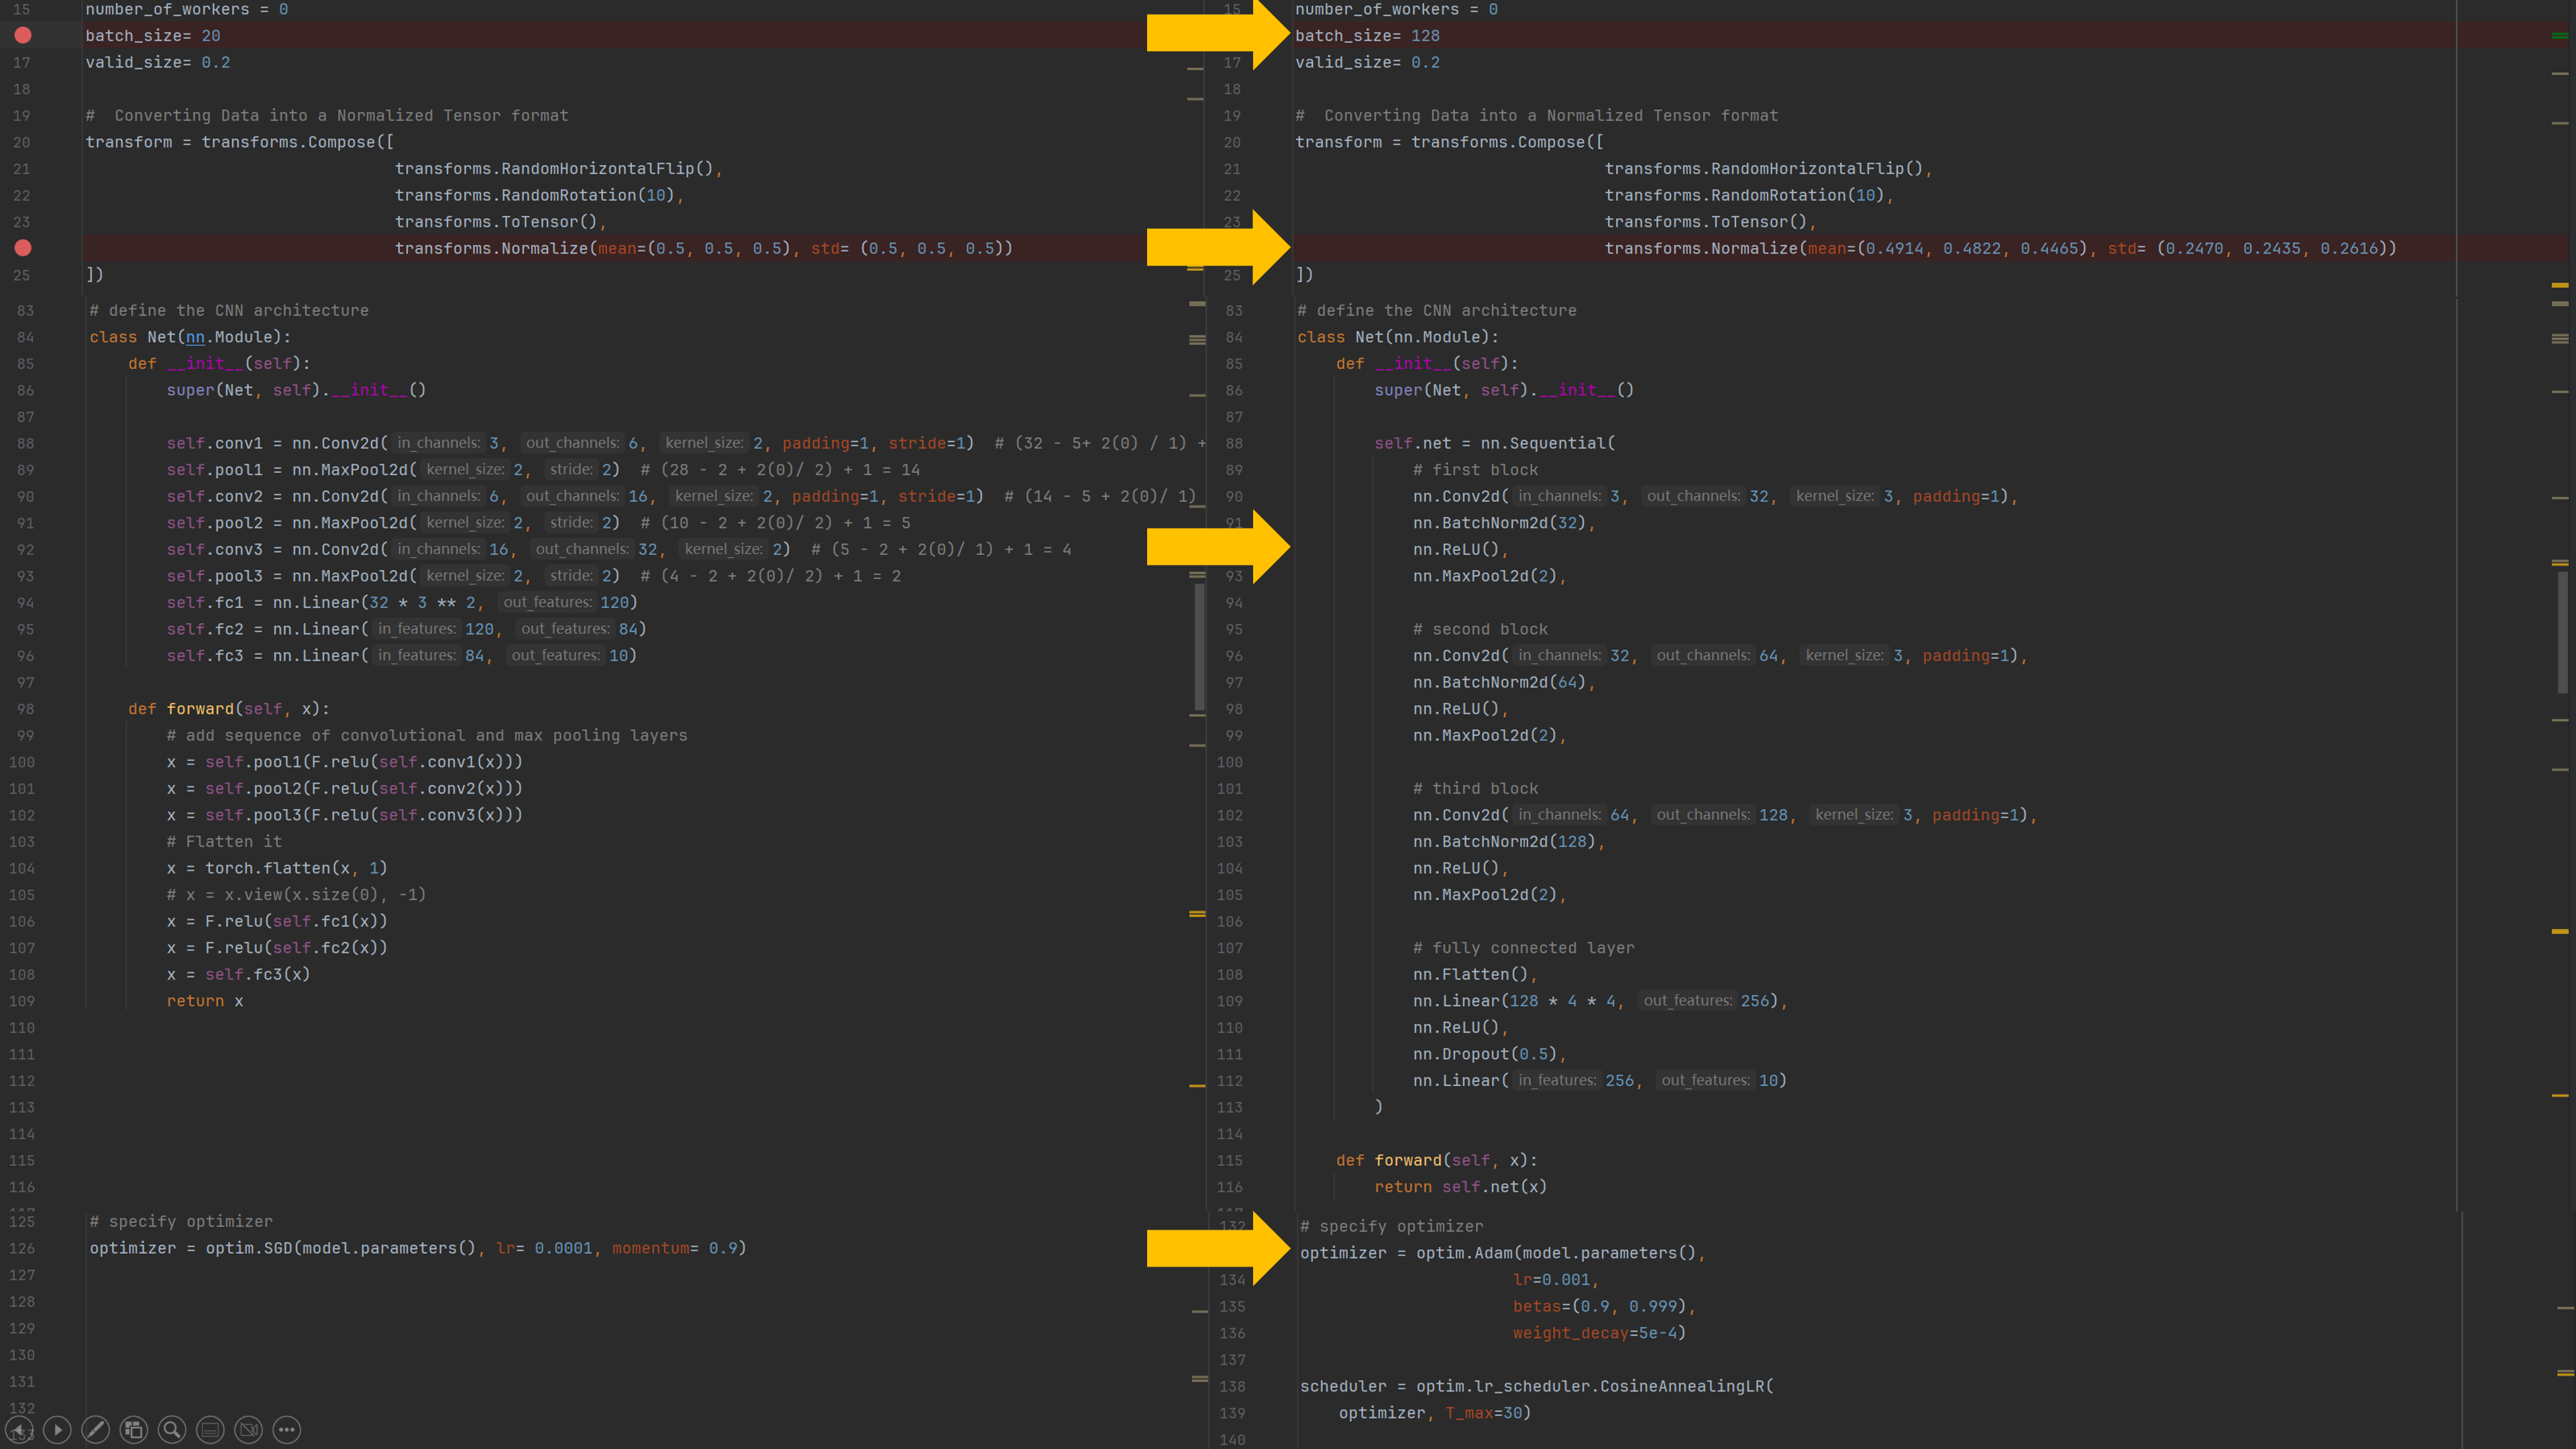Click magnifier zoom into slide icon
The height and width of the screenshot is (1449, 2576).
[172, 1429]
